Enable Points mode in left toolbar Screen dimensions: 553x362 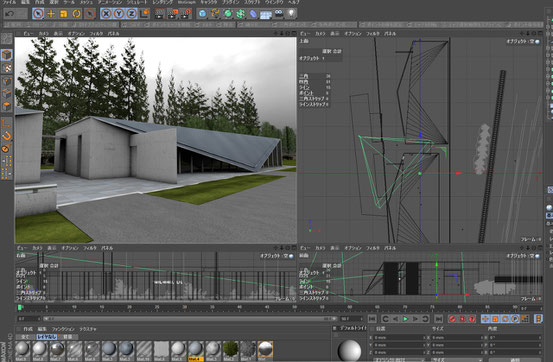(7, 81)
